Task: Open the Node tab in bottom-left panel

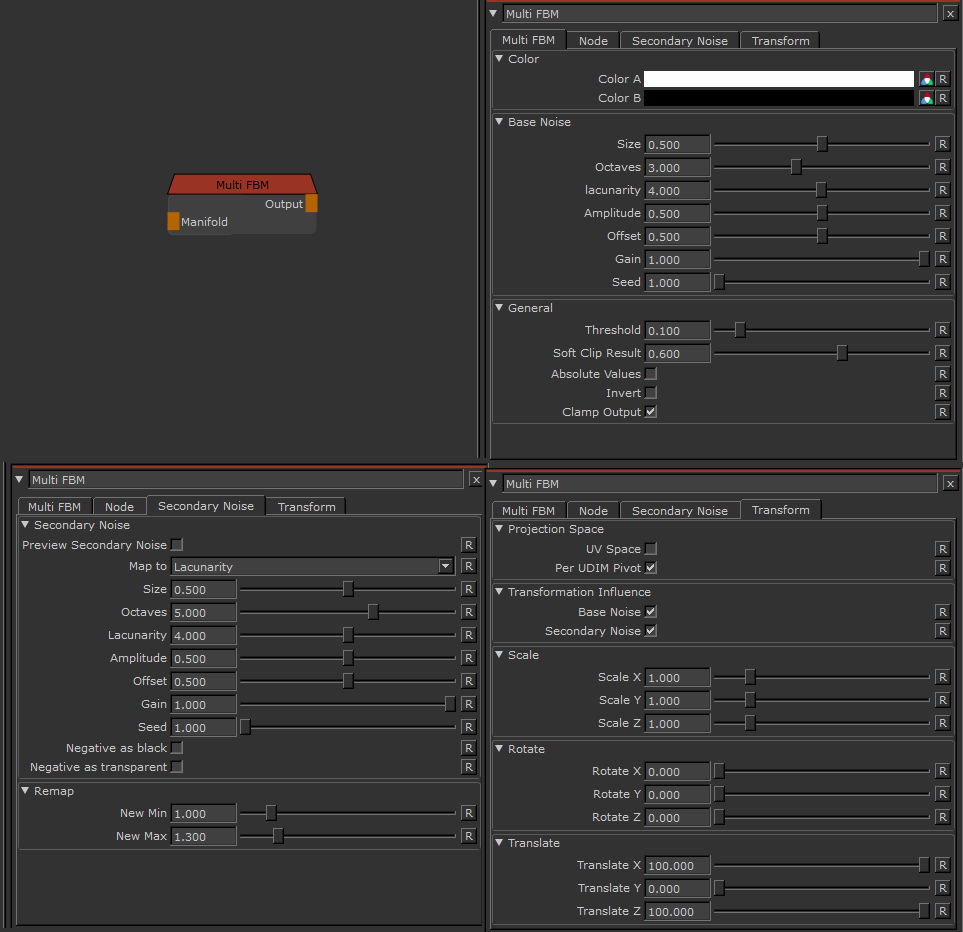Action: click(x=119, y=507)
